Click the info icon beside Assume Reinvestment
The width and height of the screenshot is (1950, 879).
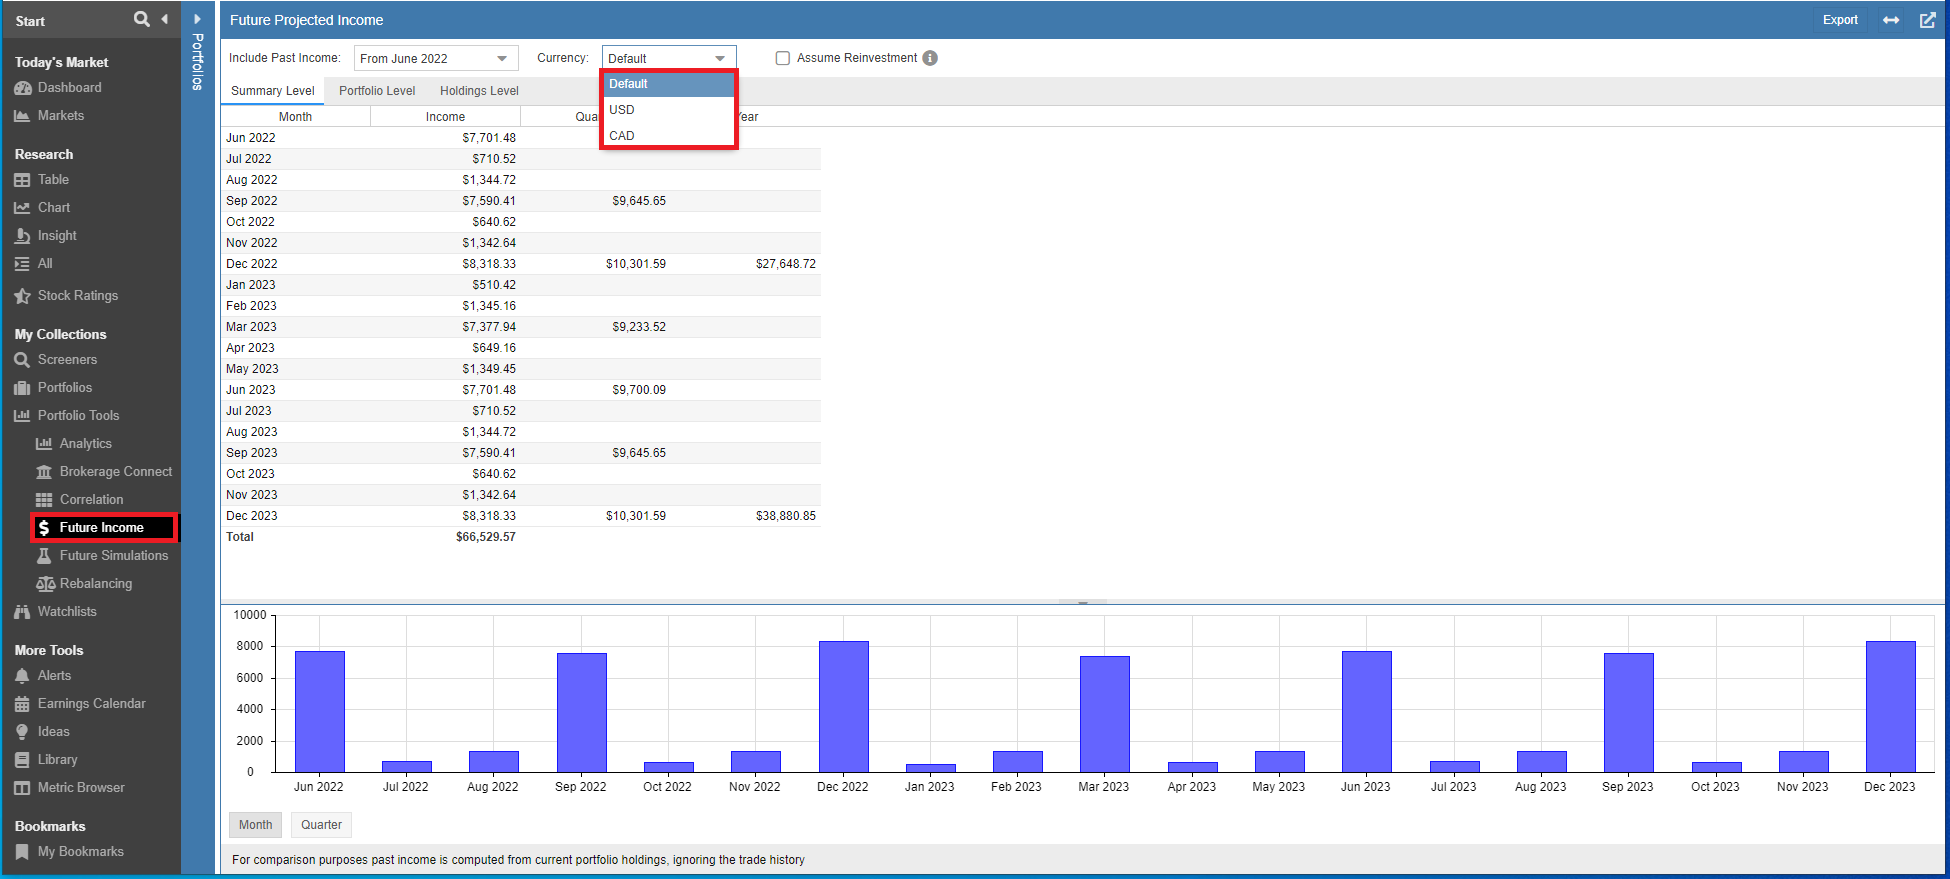[930, 58]
